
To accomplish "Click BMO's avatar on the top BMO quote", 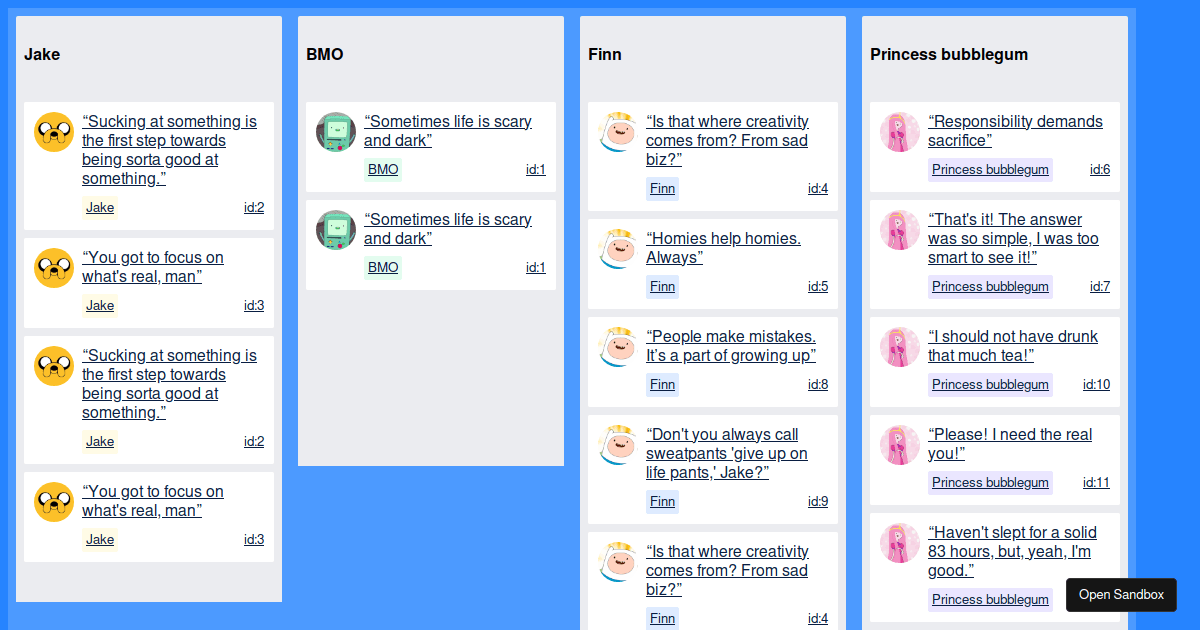I will pyautogui.click(x=335, y=131).
